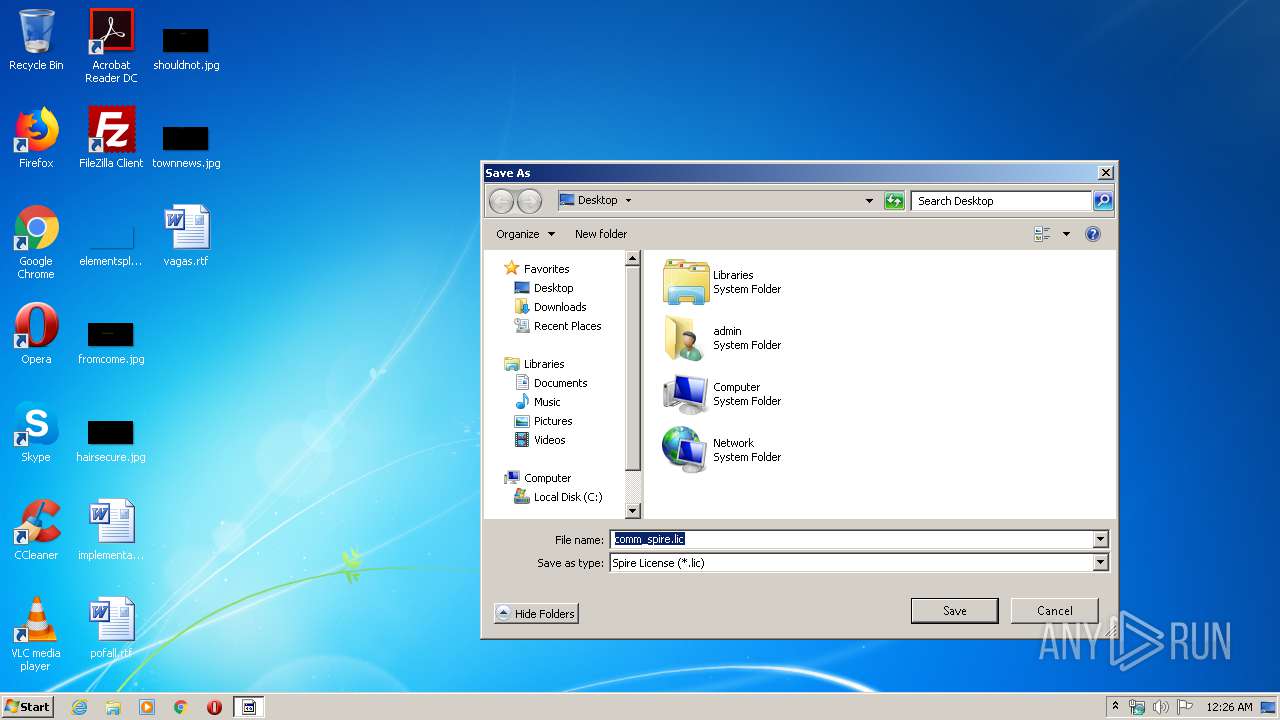This screenshot has width=1280, height=720.
Task: Select Favorites in the navigation pane
Action: [x=537, y=269]
